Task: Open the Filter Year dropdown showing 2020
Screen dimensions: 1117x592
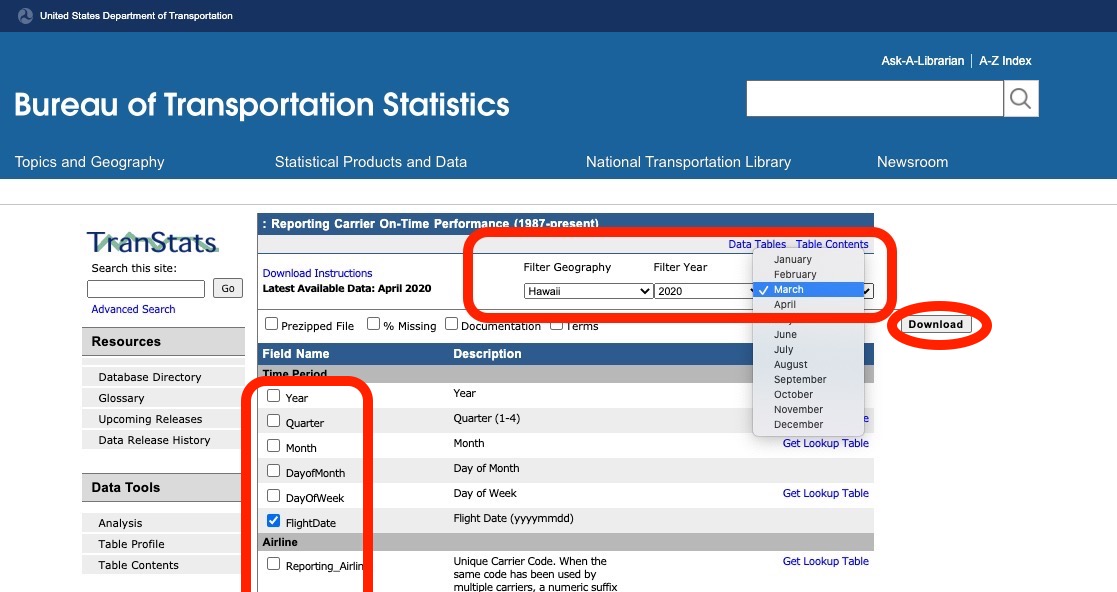Action: tap(704, 291)
